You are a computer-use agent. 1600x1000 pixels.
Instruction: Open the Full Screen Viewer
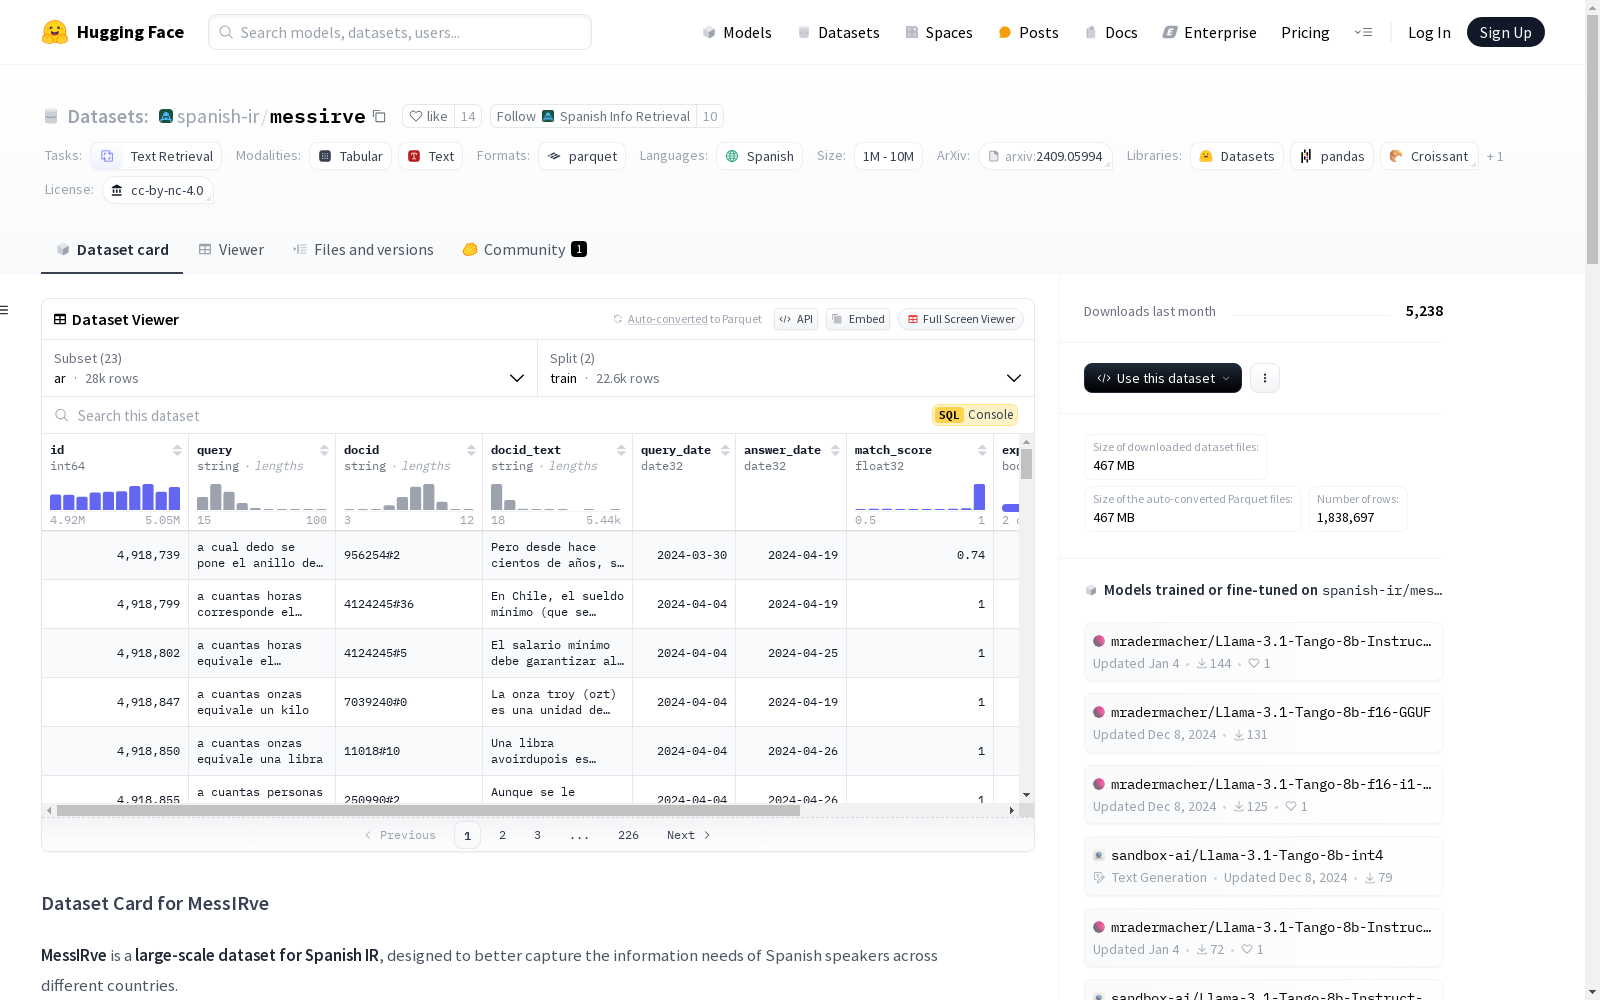click(x=960, y=319)
